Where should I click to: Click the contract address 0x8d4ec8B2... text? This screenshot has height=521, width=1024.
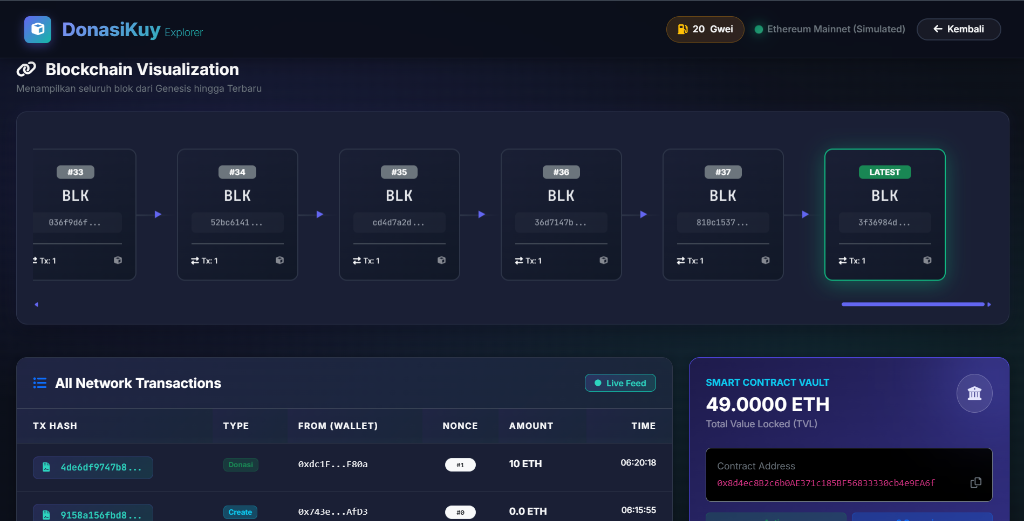point(826,483)
